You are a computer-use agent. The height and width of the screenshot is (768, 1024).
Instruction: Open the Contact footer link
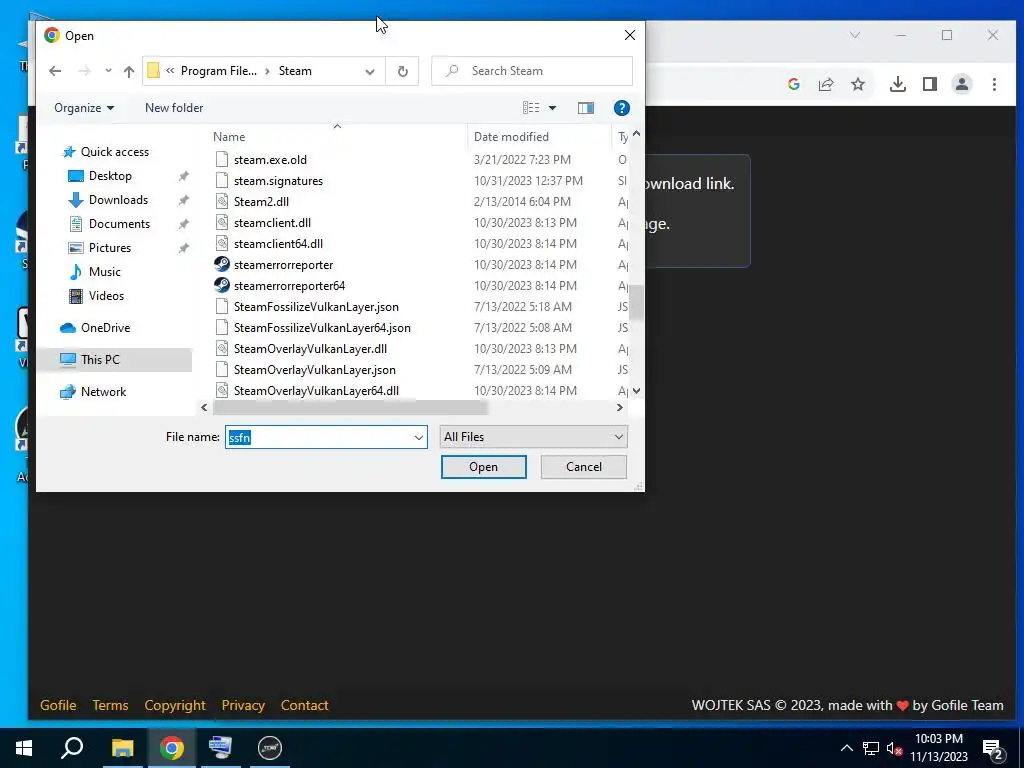(304, 705)
